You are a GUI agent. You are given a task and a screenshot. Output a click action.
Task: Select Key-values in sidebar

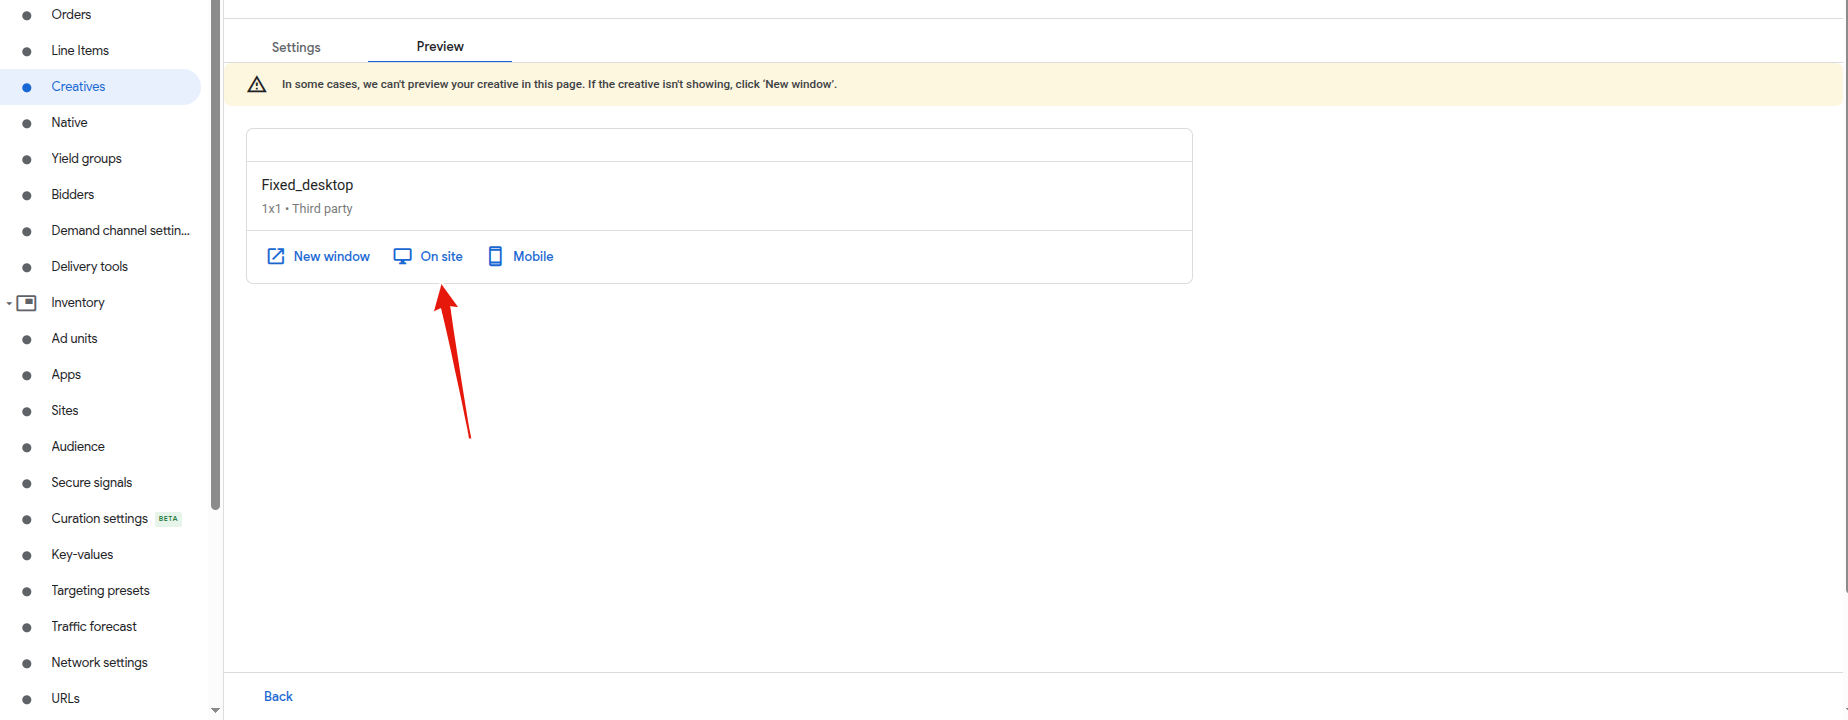point(82,555)
